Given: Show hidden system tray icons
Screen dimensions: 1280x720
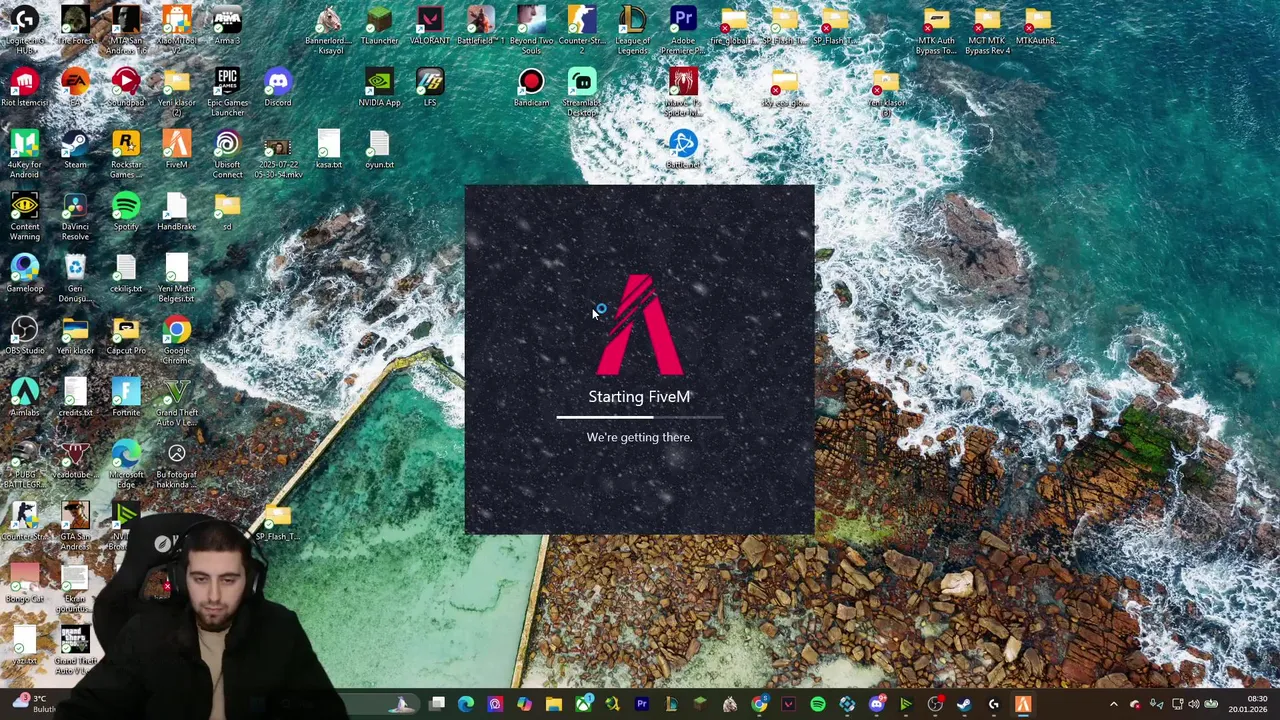Looking at the screenshot, I should click(x=1114, y=705).
